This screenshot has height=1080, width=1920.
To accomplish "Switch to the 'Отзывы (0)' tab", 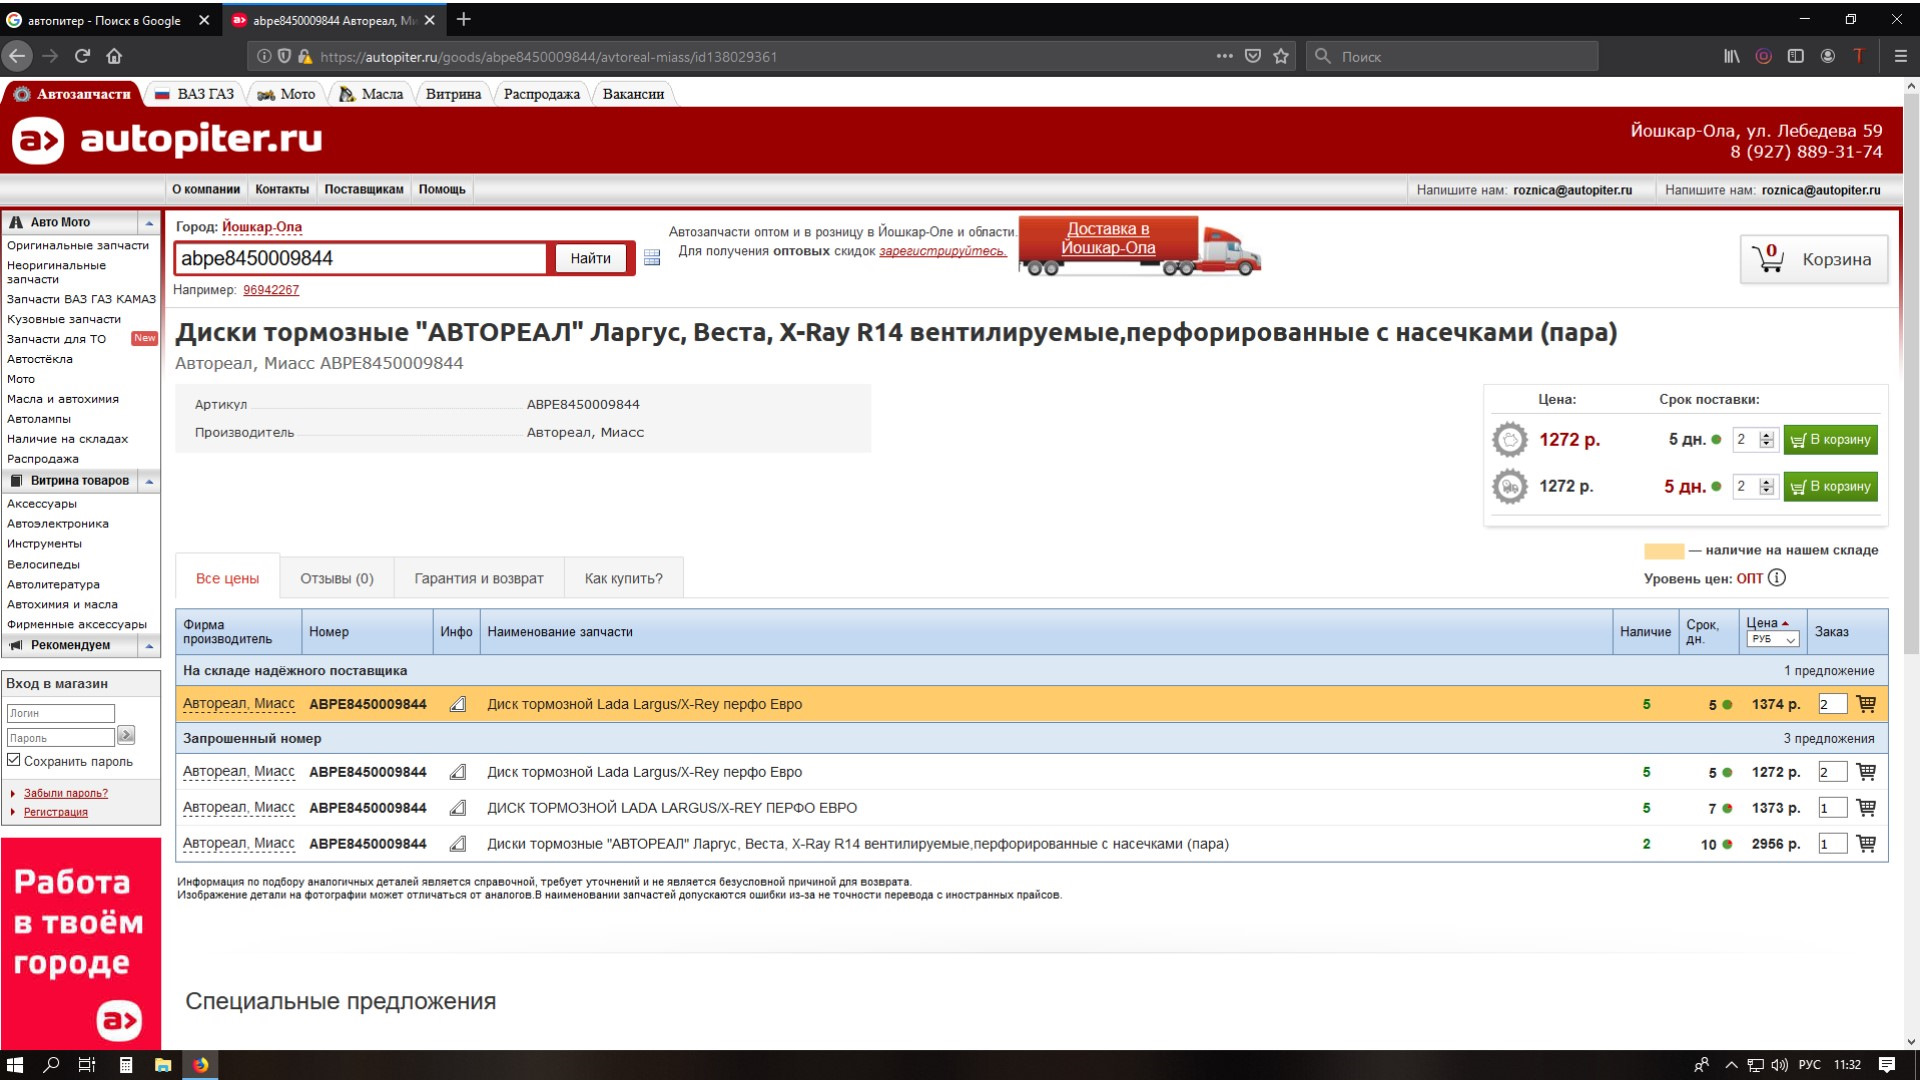I will [336, 578].
